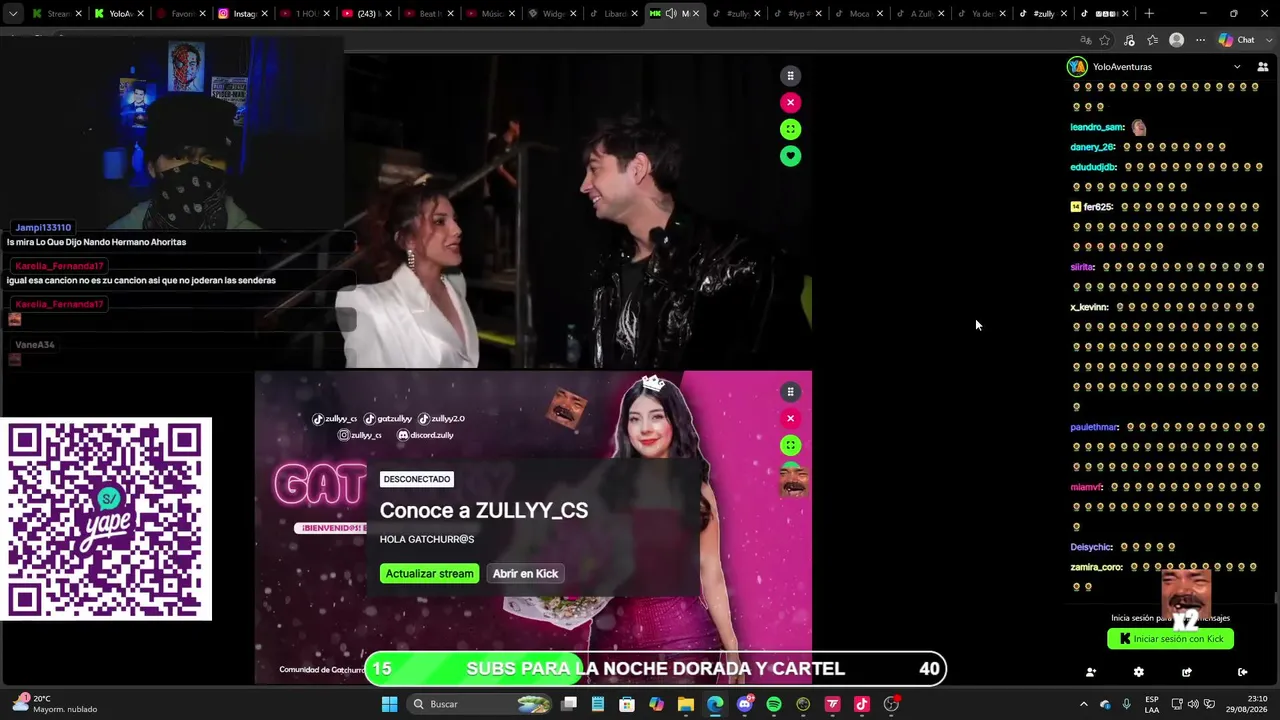Click the green heart icon on upper stream
The width and height of the screenshot is (1280, 720).
(790, 156)
